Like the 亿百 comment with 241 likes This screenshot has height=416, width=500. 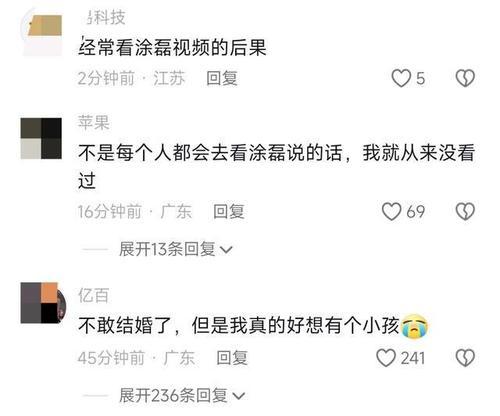[386, 358]
